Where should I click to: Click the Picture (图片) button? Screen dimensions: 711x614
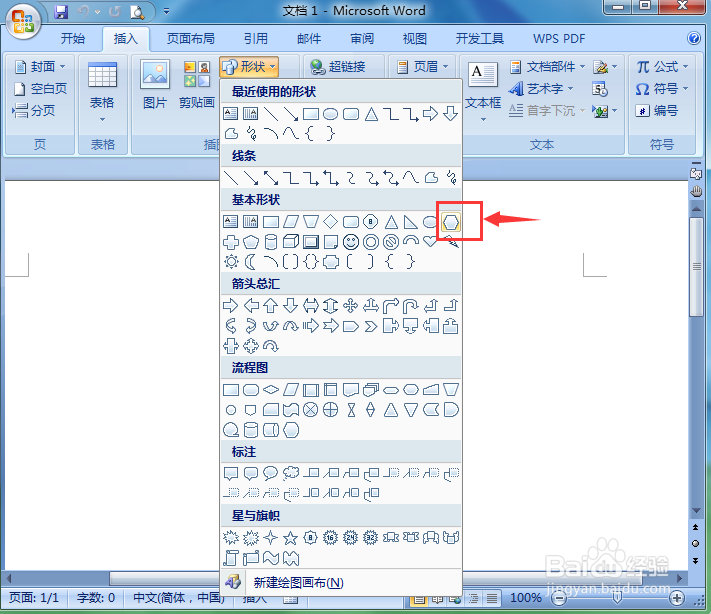[155, 85]
